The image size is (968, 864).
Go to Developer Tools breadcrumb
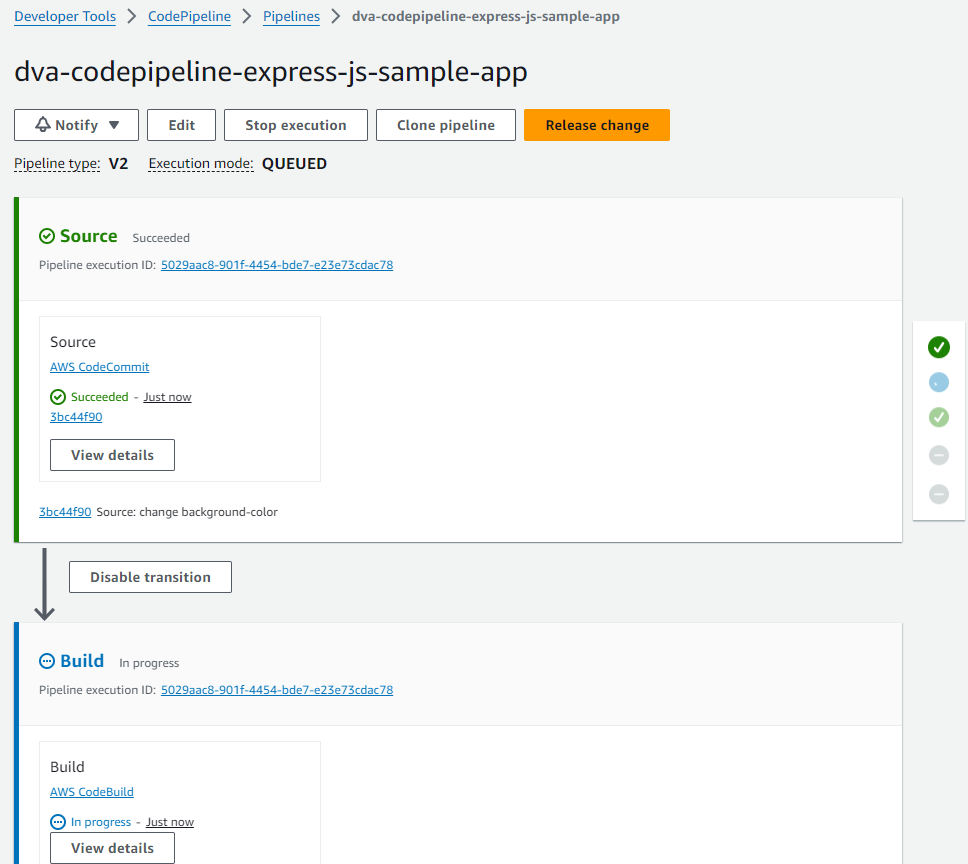coord(65,17)
